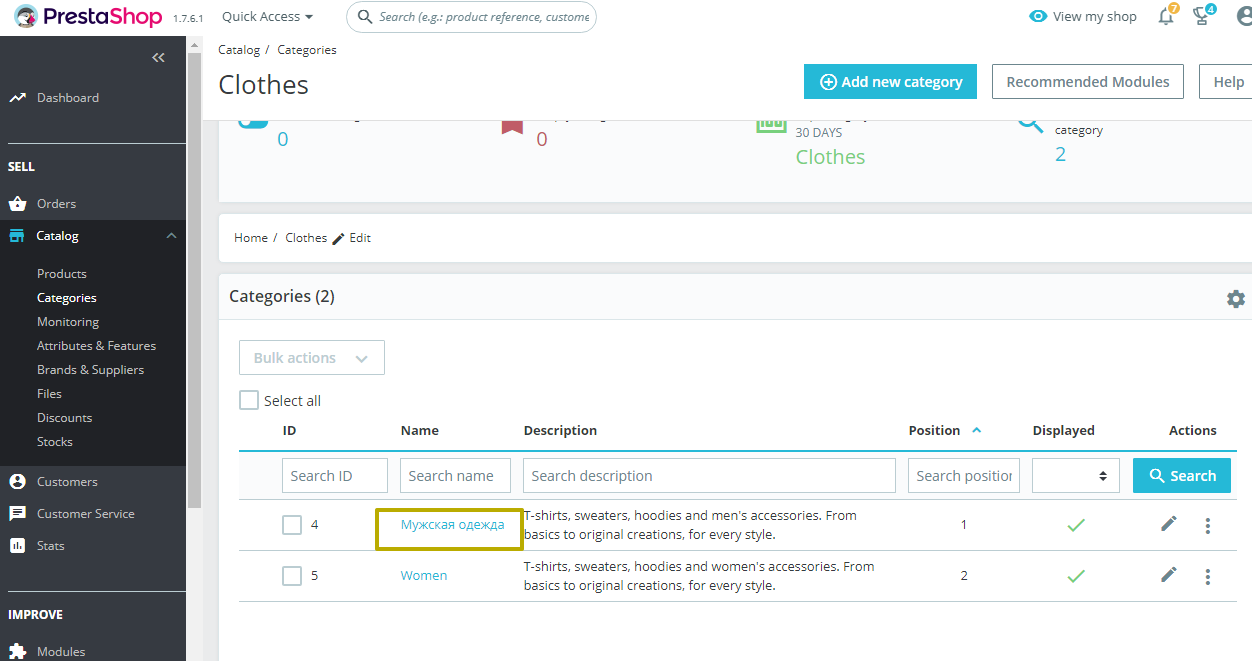Check the checkbox for category ID 4

(292, 525)
